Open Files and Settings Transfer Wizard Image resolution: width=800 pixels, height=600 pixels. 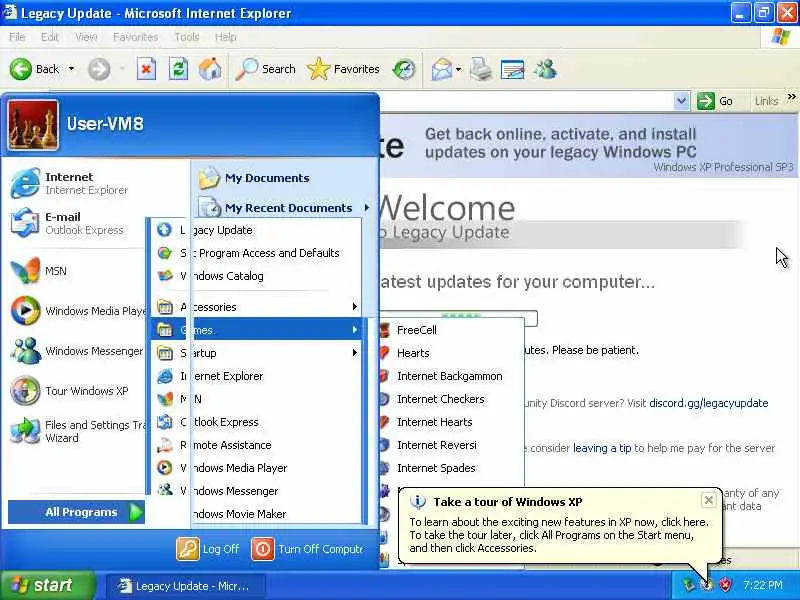[x=77, y=431]
